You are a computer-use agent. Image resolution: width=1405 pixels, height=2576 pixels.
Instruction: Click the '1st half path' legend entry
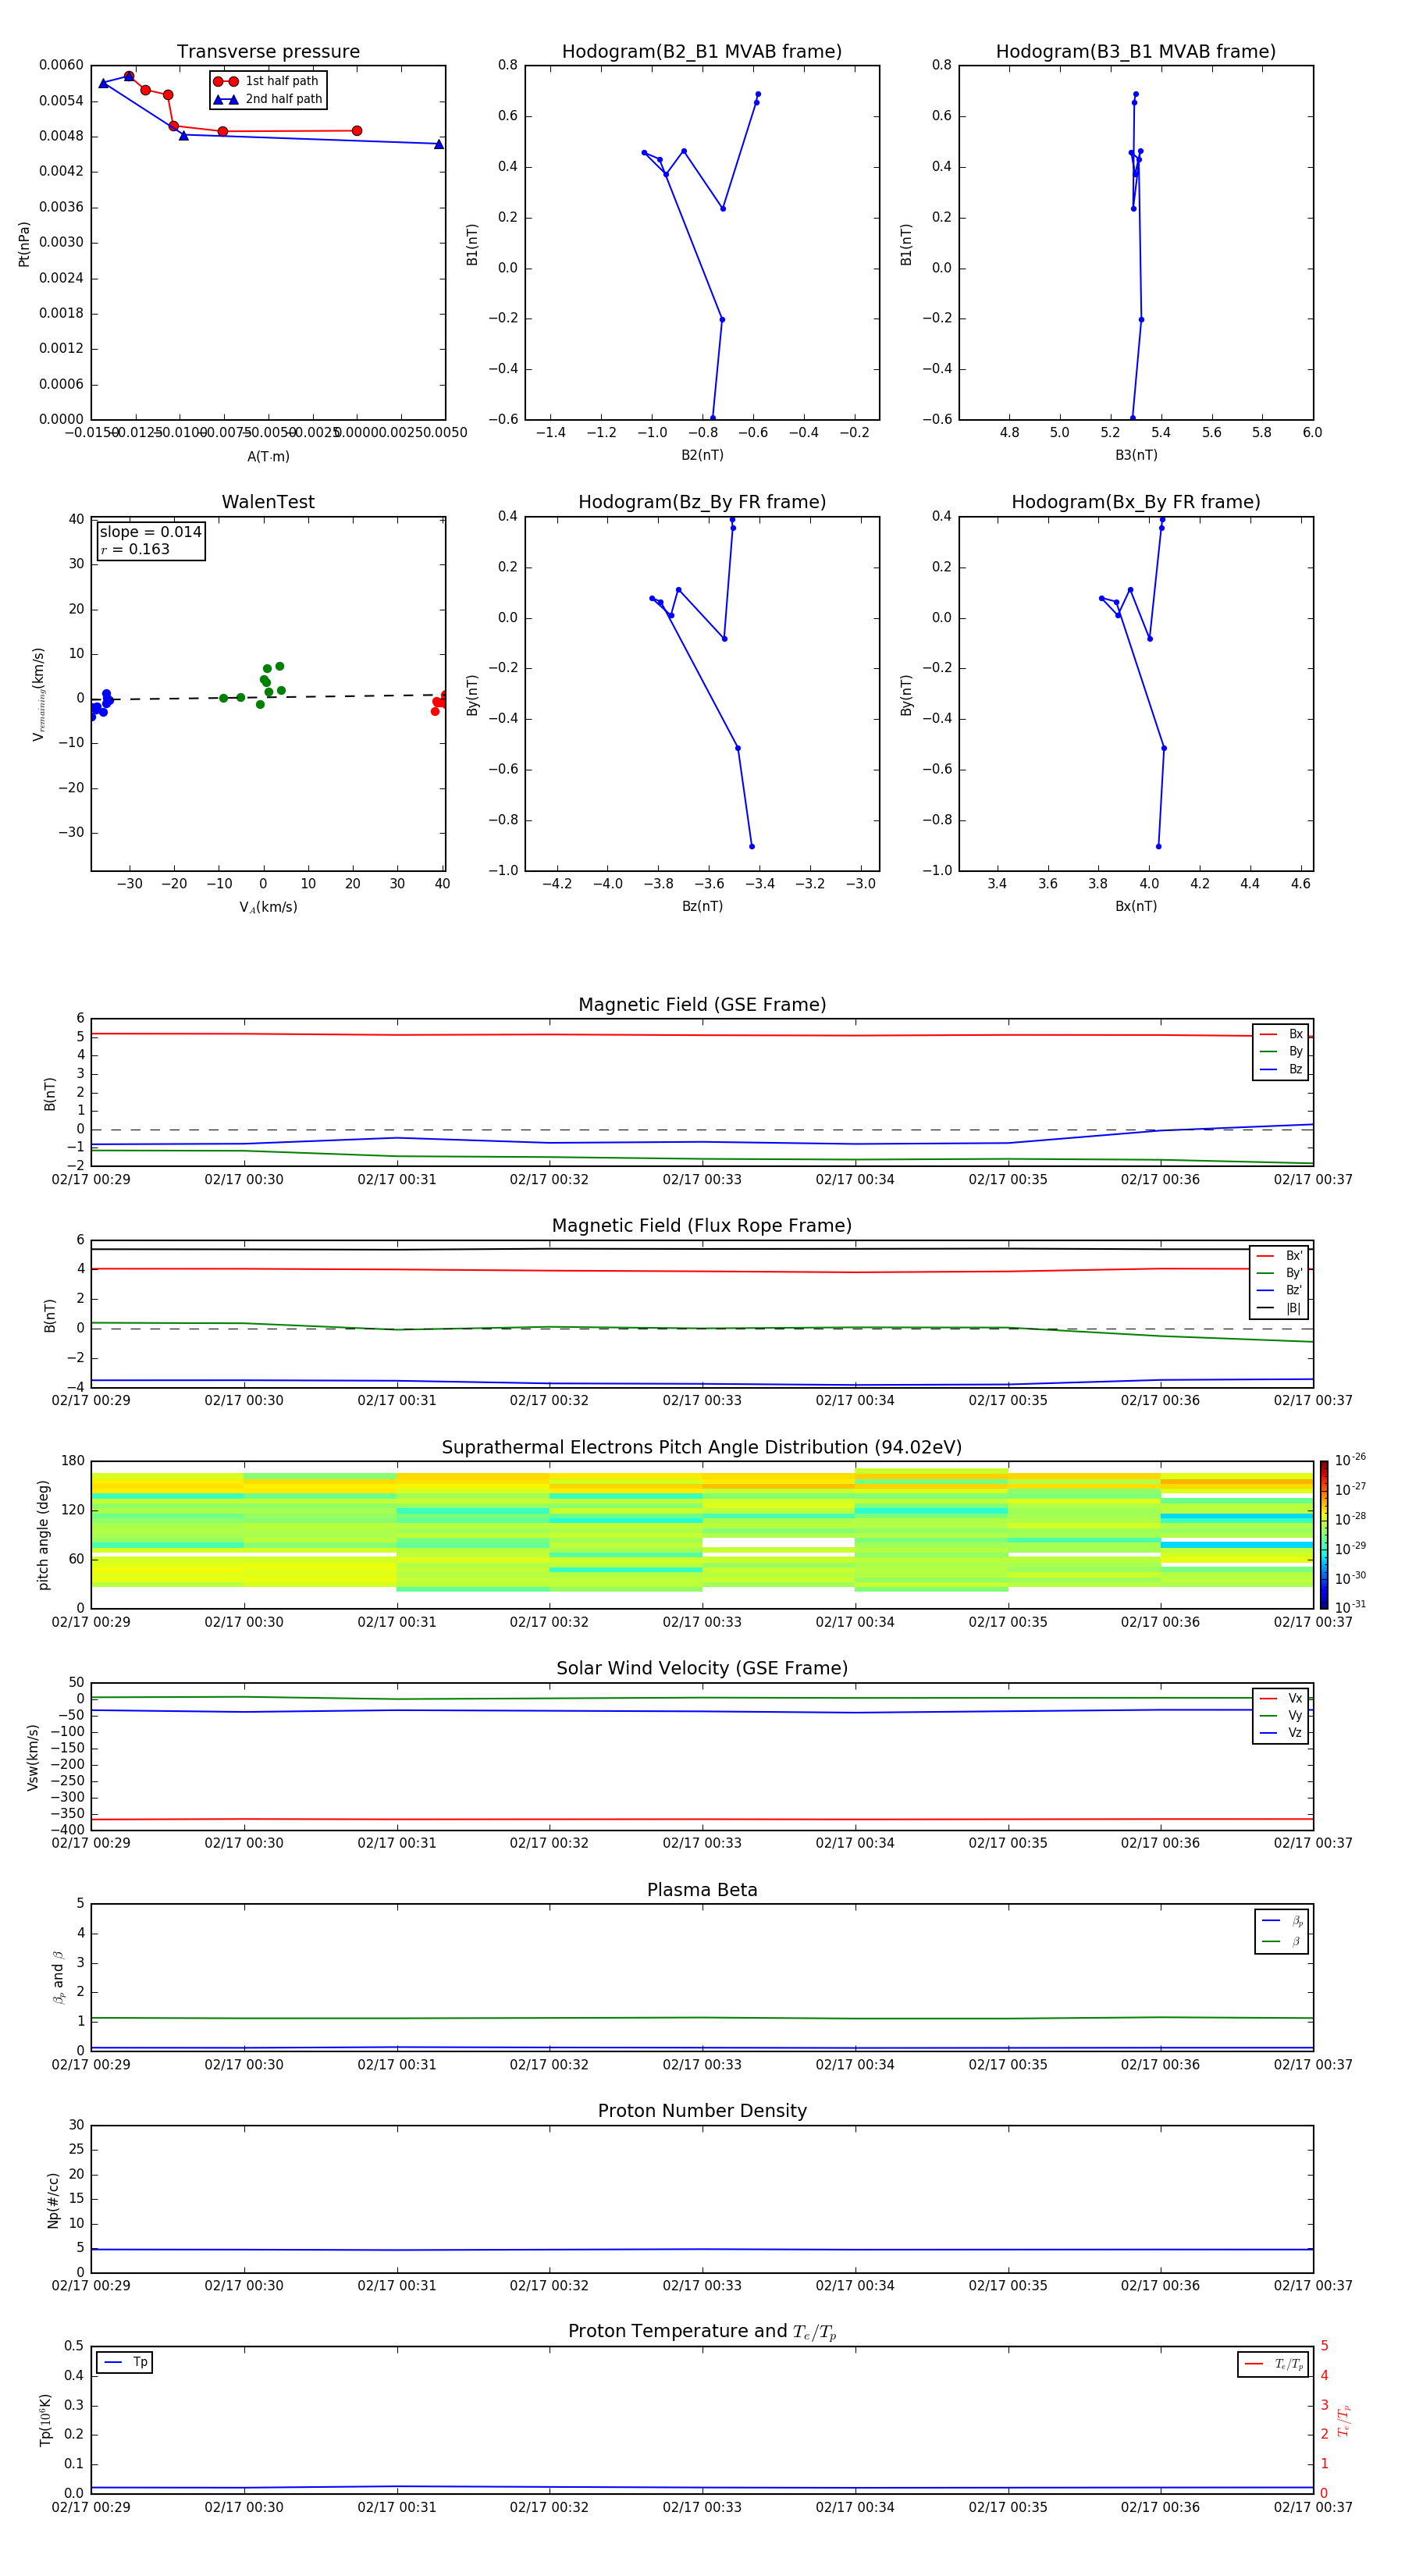[268, 81]
